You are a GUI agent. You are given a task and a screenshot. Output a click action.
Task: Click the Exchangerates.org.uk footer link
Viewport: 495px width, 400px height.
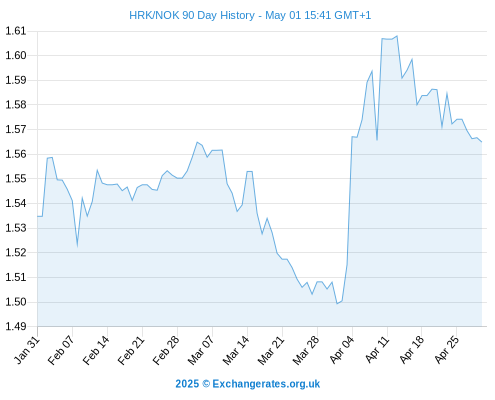266,384
